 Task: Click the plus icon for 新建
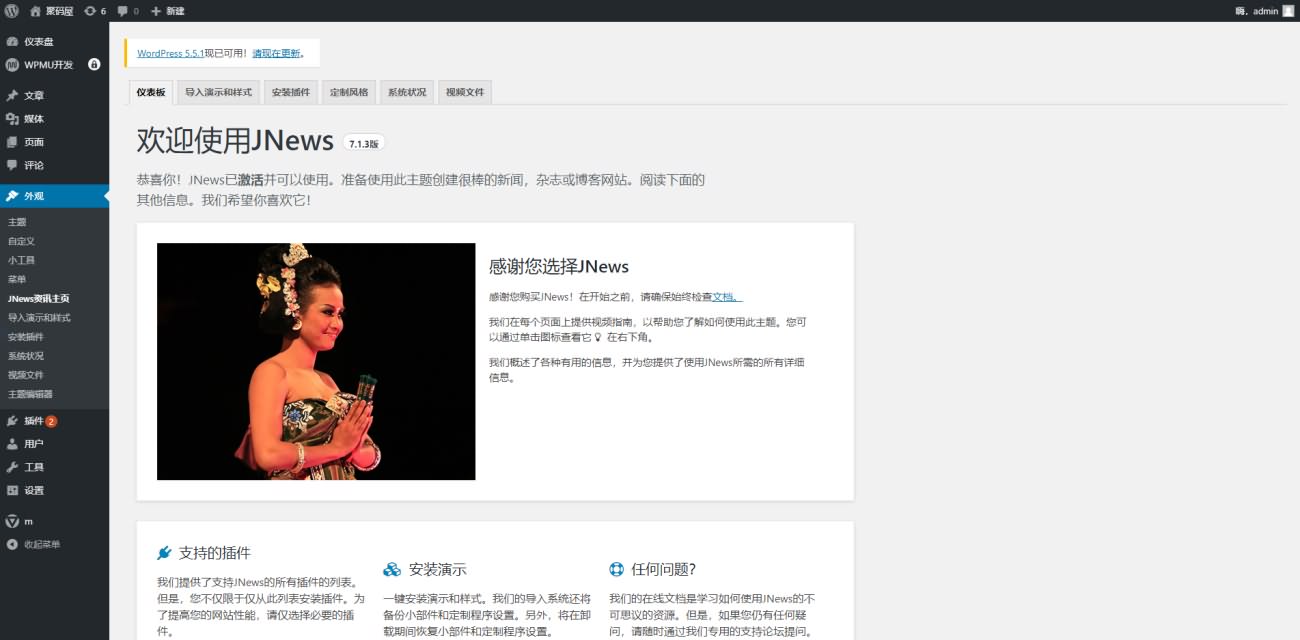coord(156,11)
